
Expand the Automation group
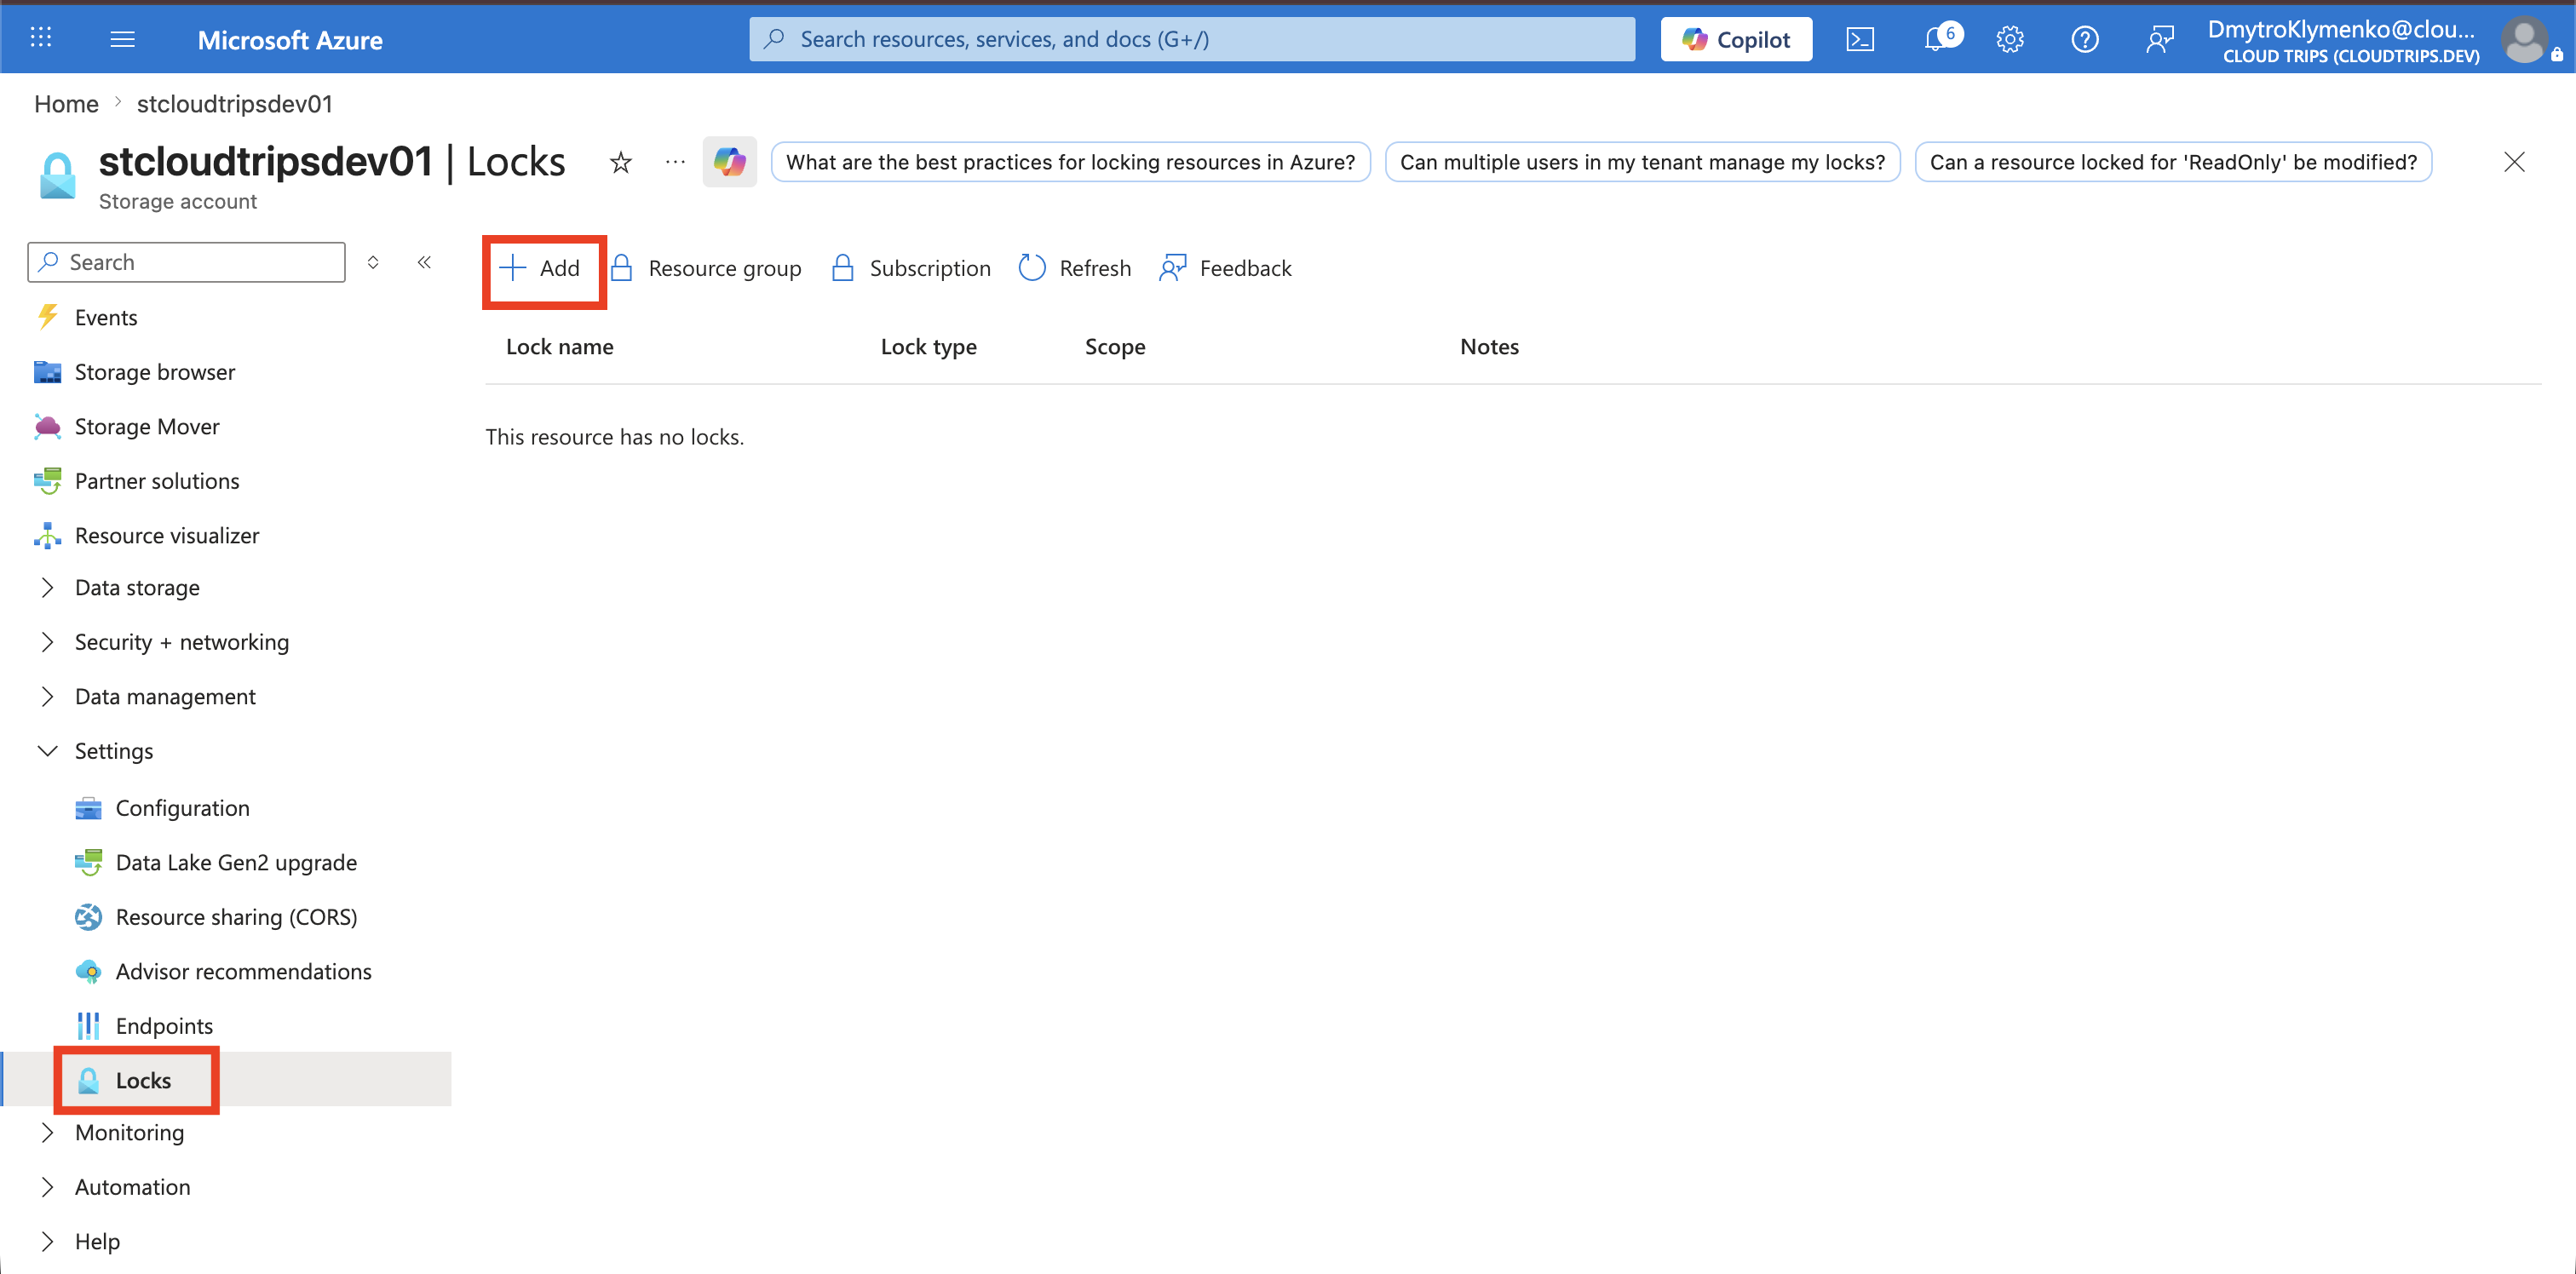coord(132,1187)
